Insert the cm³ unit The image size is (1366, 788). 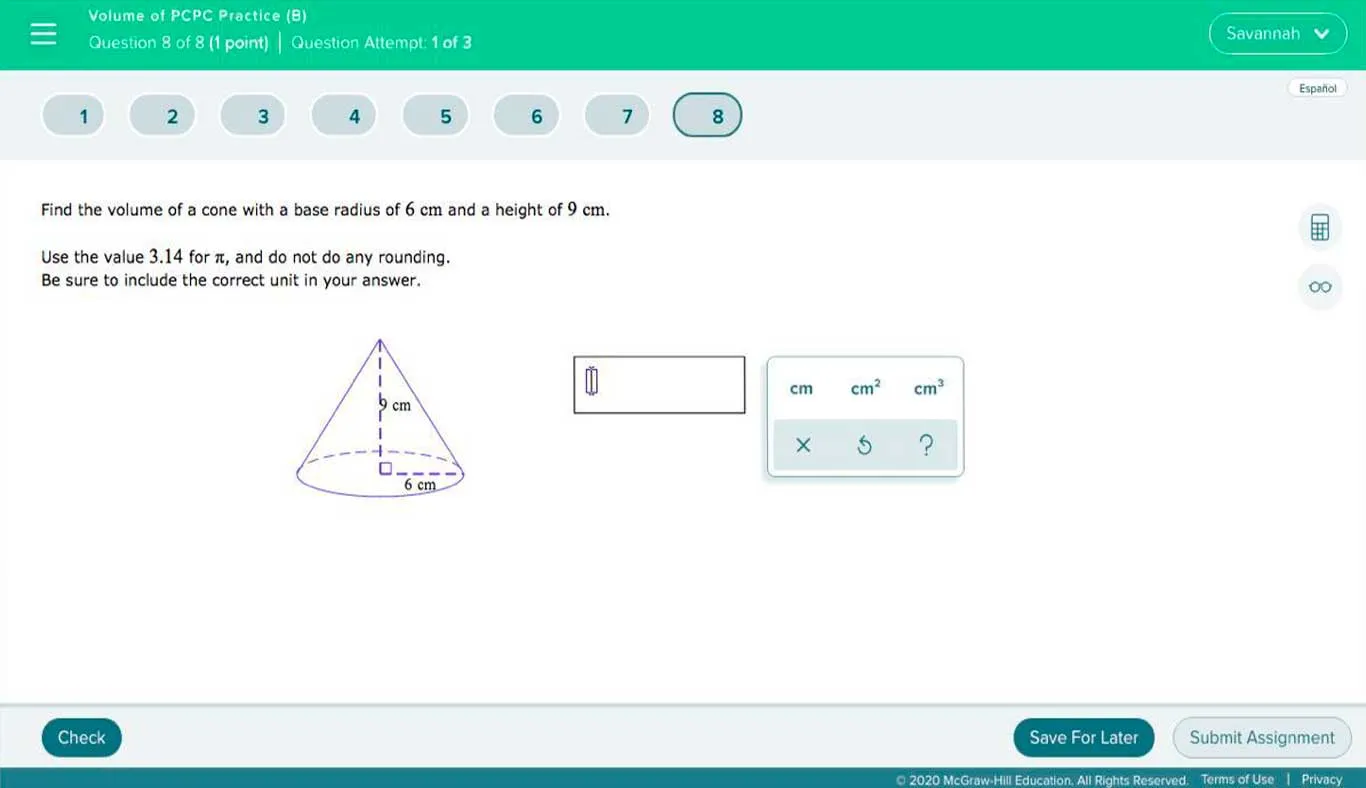[928, 388]
